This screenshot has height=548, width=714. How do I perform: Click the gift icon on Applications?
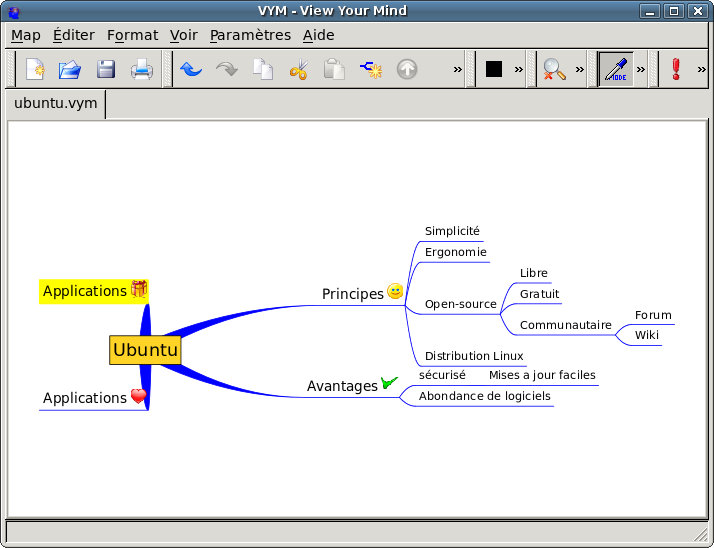139,289
